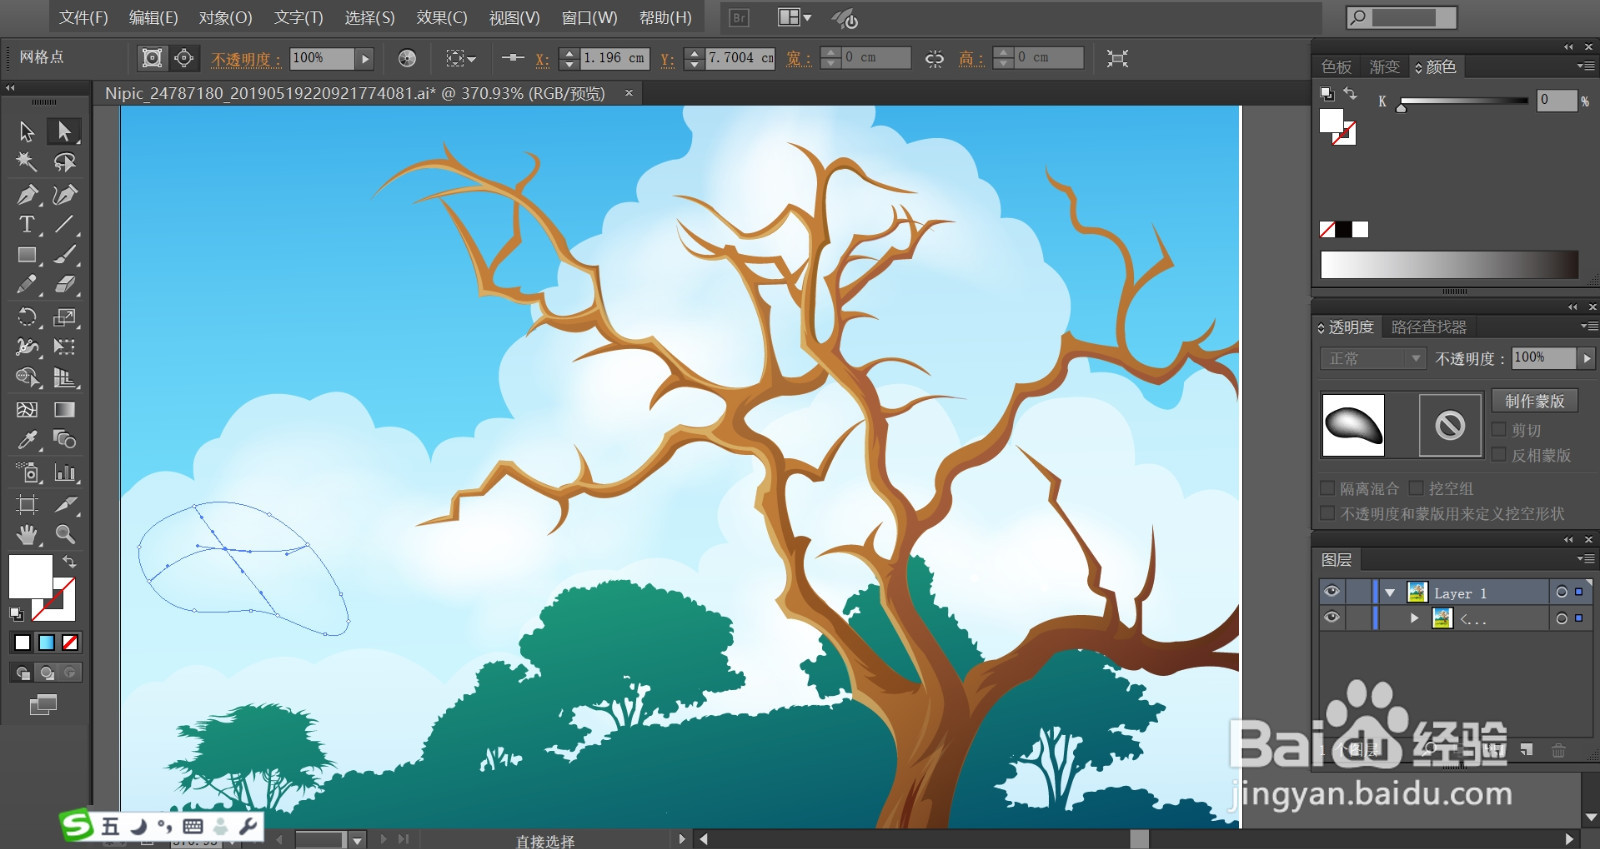Select the Type tool

coord(27,224)
